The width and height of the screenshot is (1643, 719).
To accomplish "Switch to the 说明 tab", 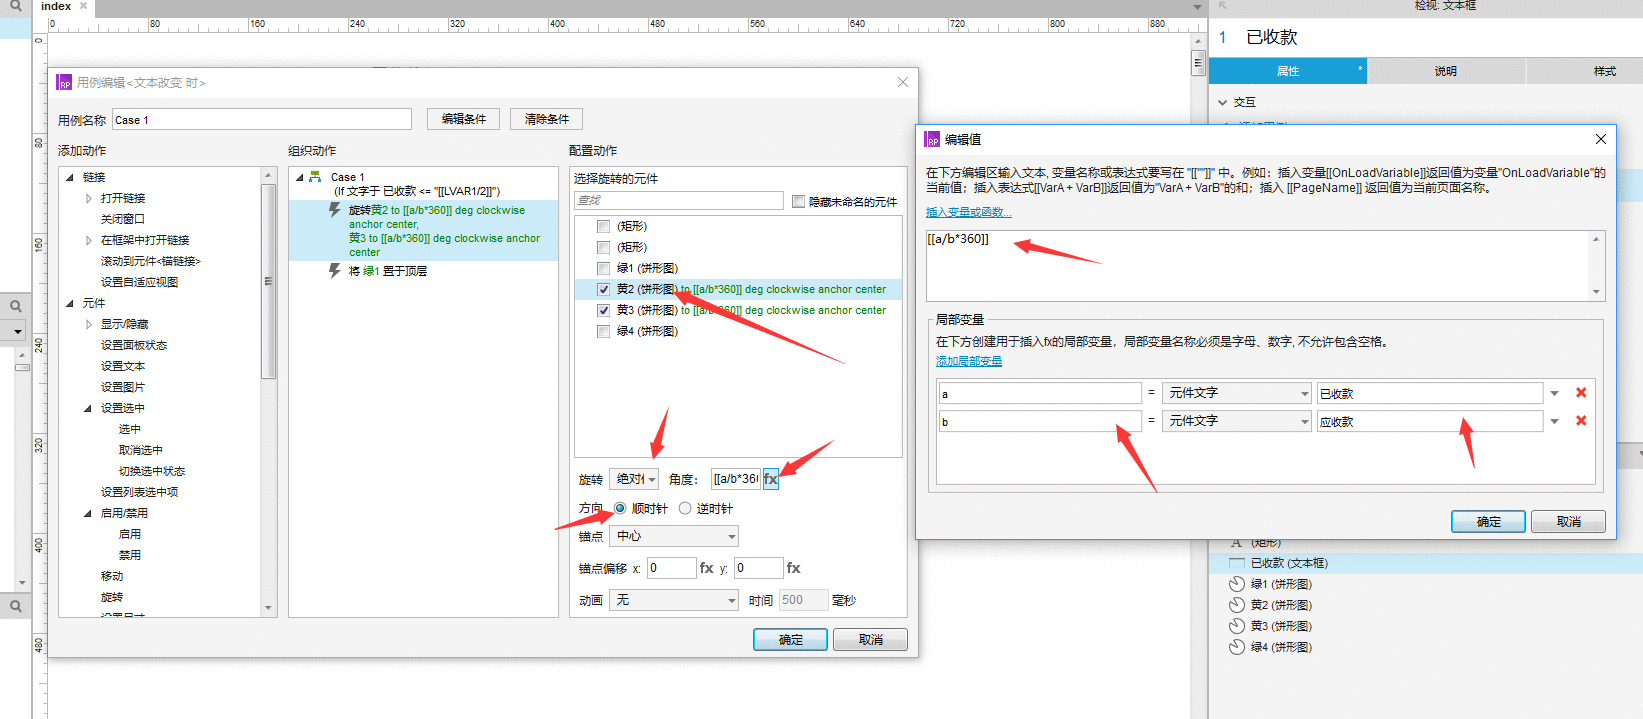I will pos(1446,71).
